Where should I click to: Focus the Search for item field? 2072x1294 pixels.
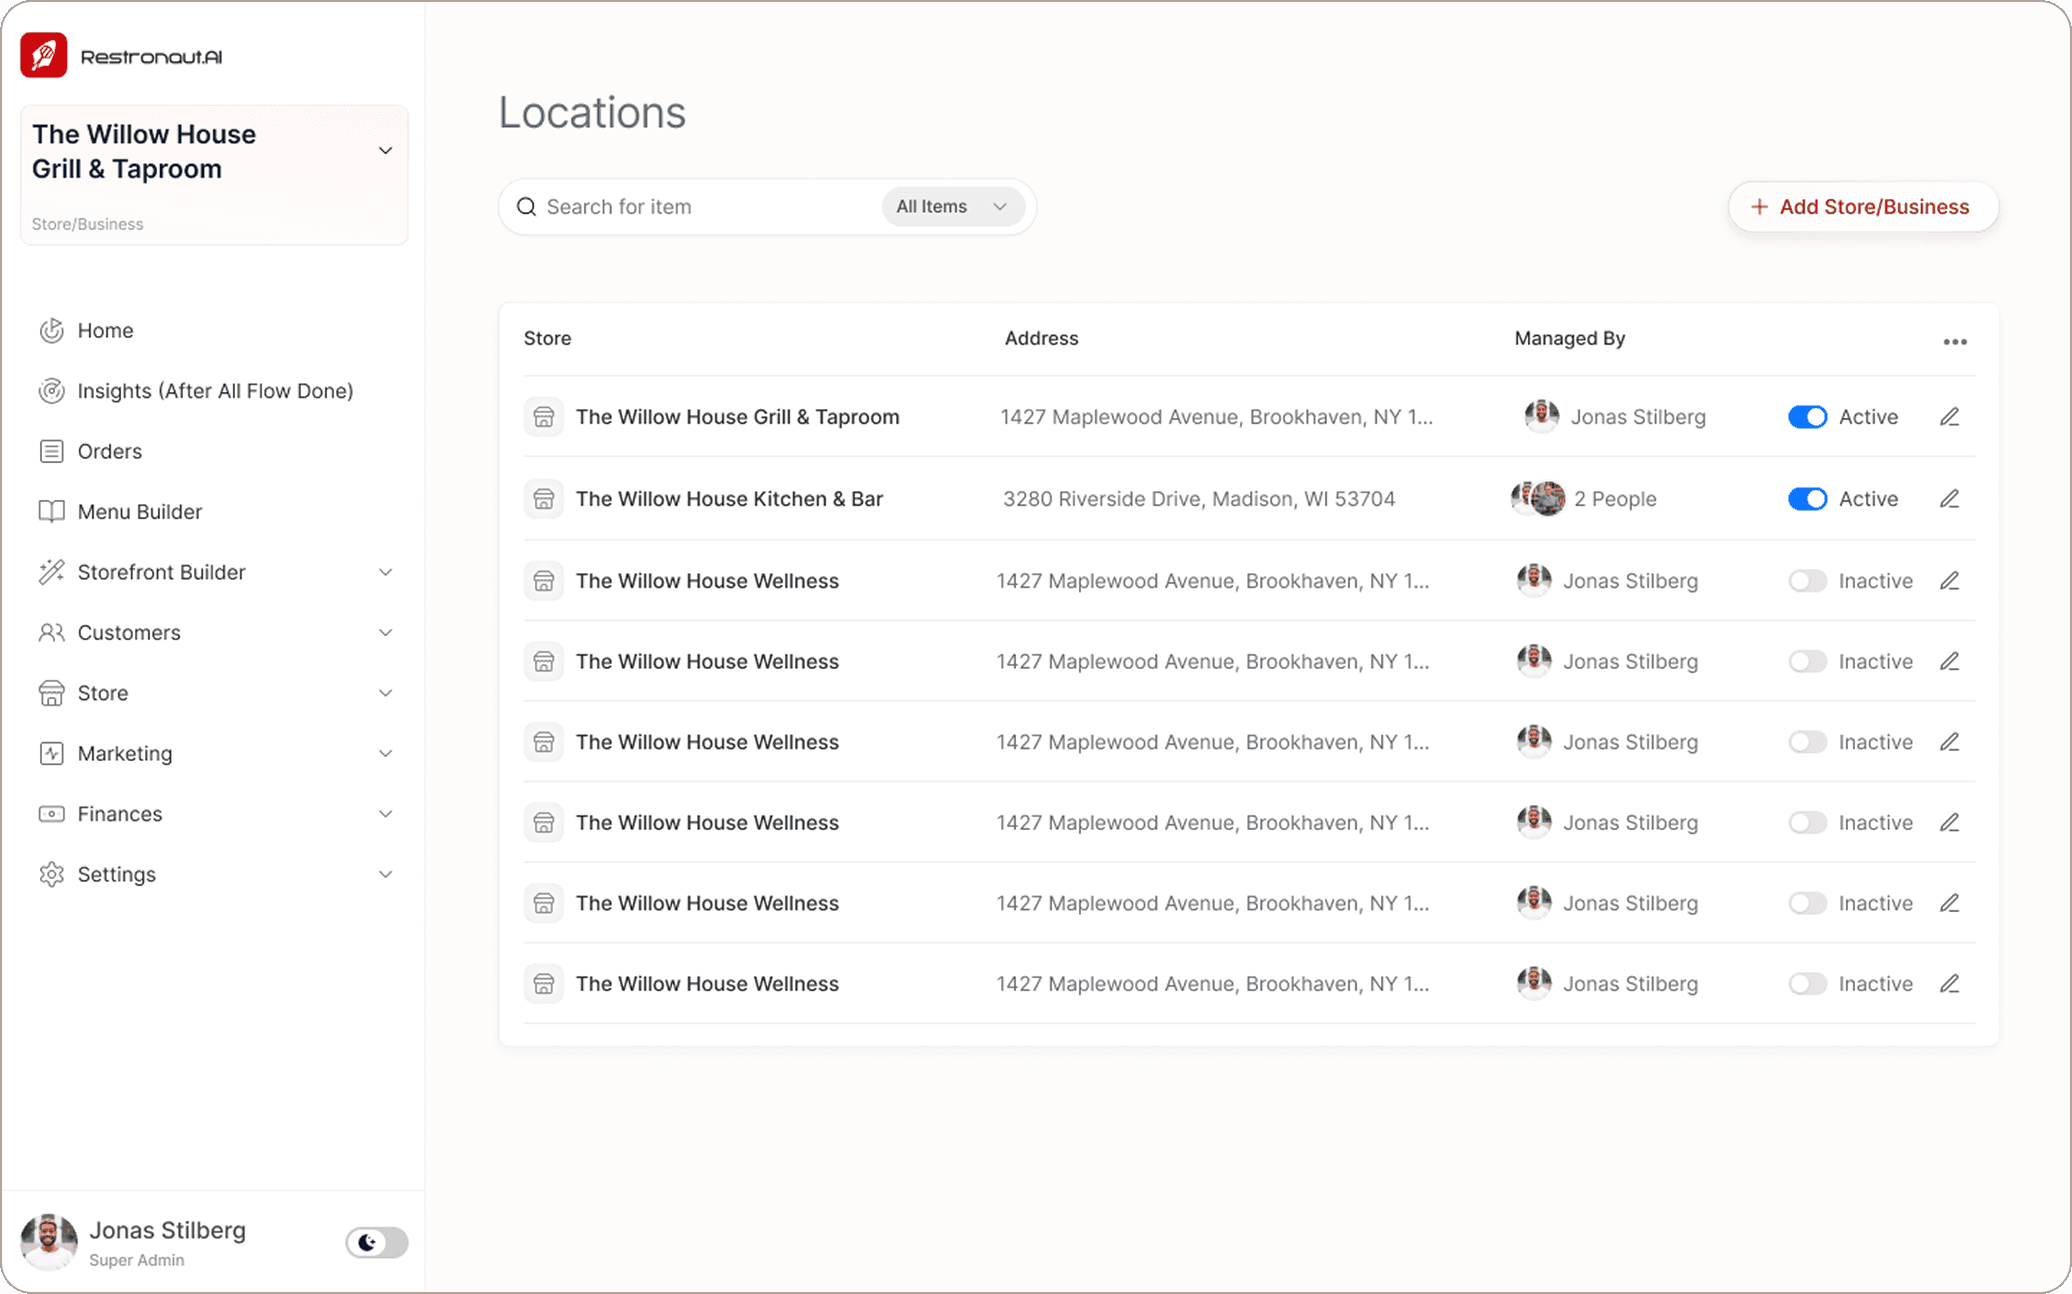point(700,207)
